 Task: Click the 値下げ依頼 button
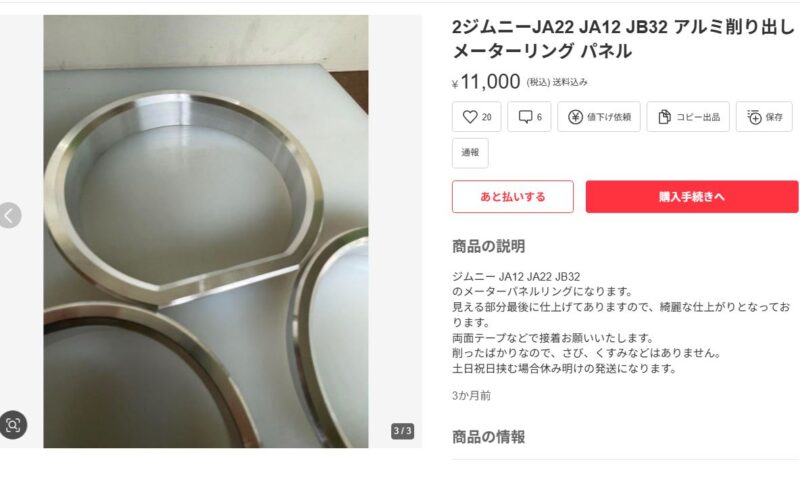[598, 117]
